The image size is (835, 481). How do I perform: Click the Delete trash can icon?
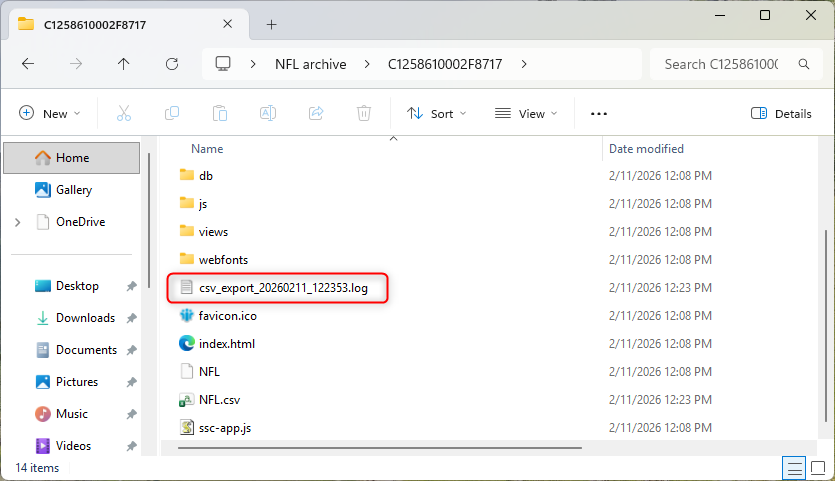[x=364, y=113]
